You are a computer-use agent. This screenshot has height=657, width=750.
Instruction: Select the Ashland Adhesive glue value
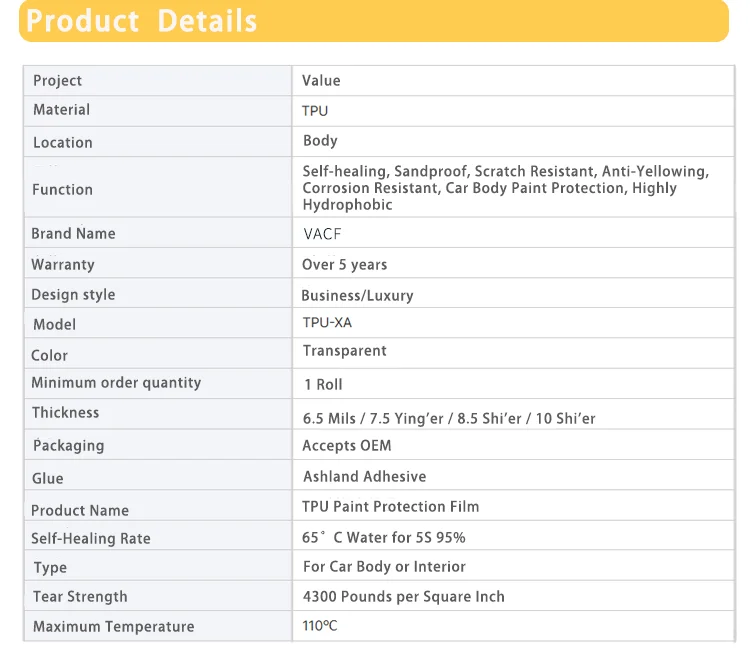point(364,476)
